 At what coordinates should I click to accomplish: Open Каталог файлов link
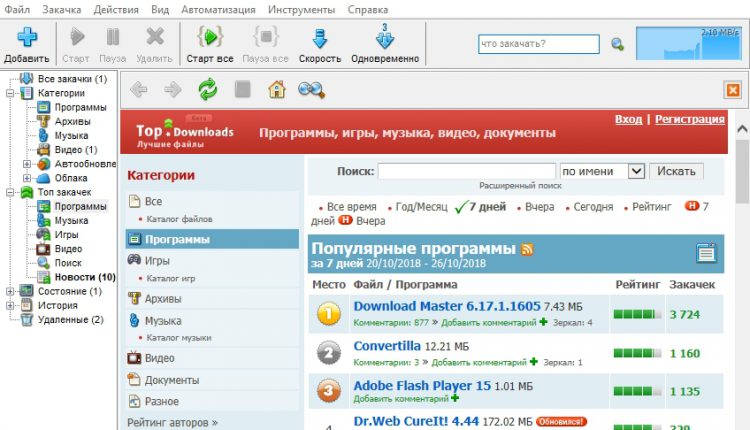click(x=179, y=219)
